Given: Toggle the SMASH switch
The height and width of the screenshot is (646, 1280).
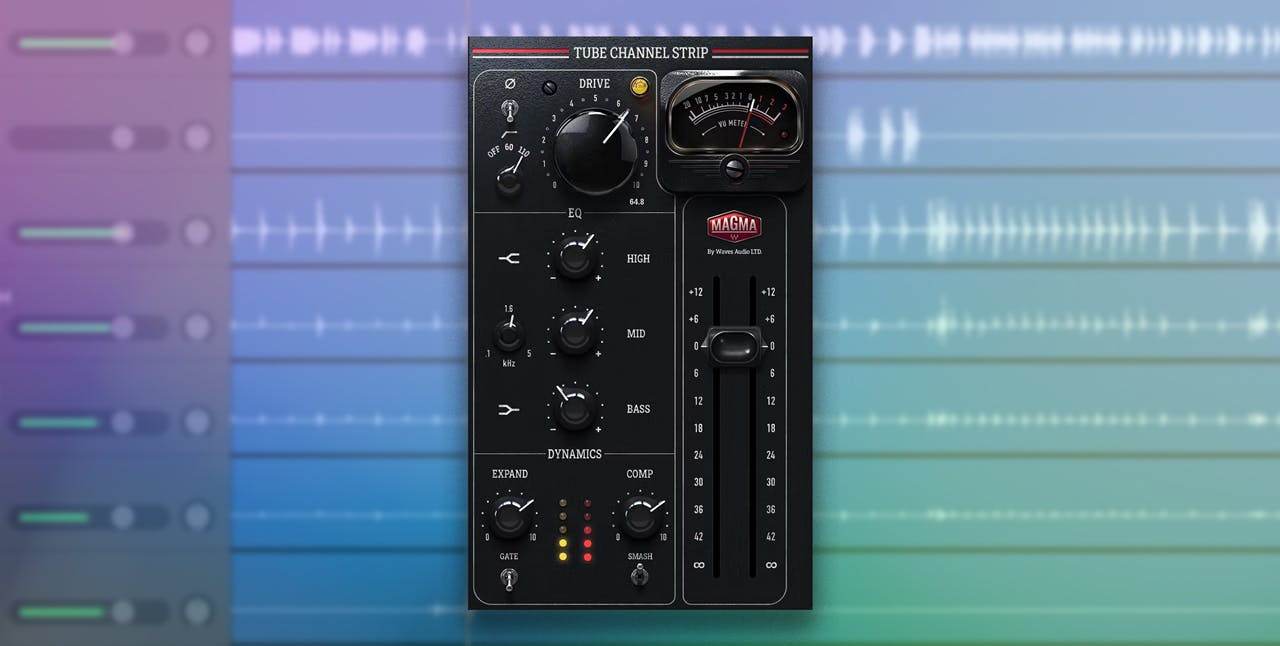Looking at the screenshot, I should tap(640, 575).
